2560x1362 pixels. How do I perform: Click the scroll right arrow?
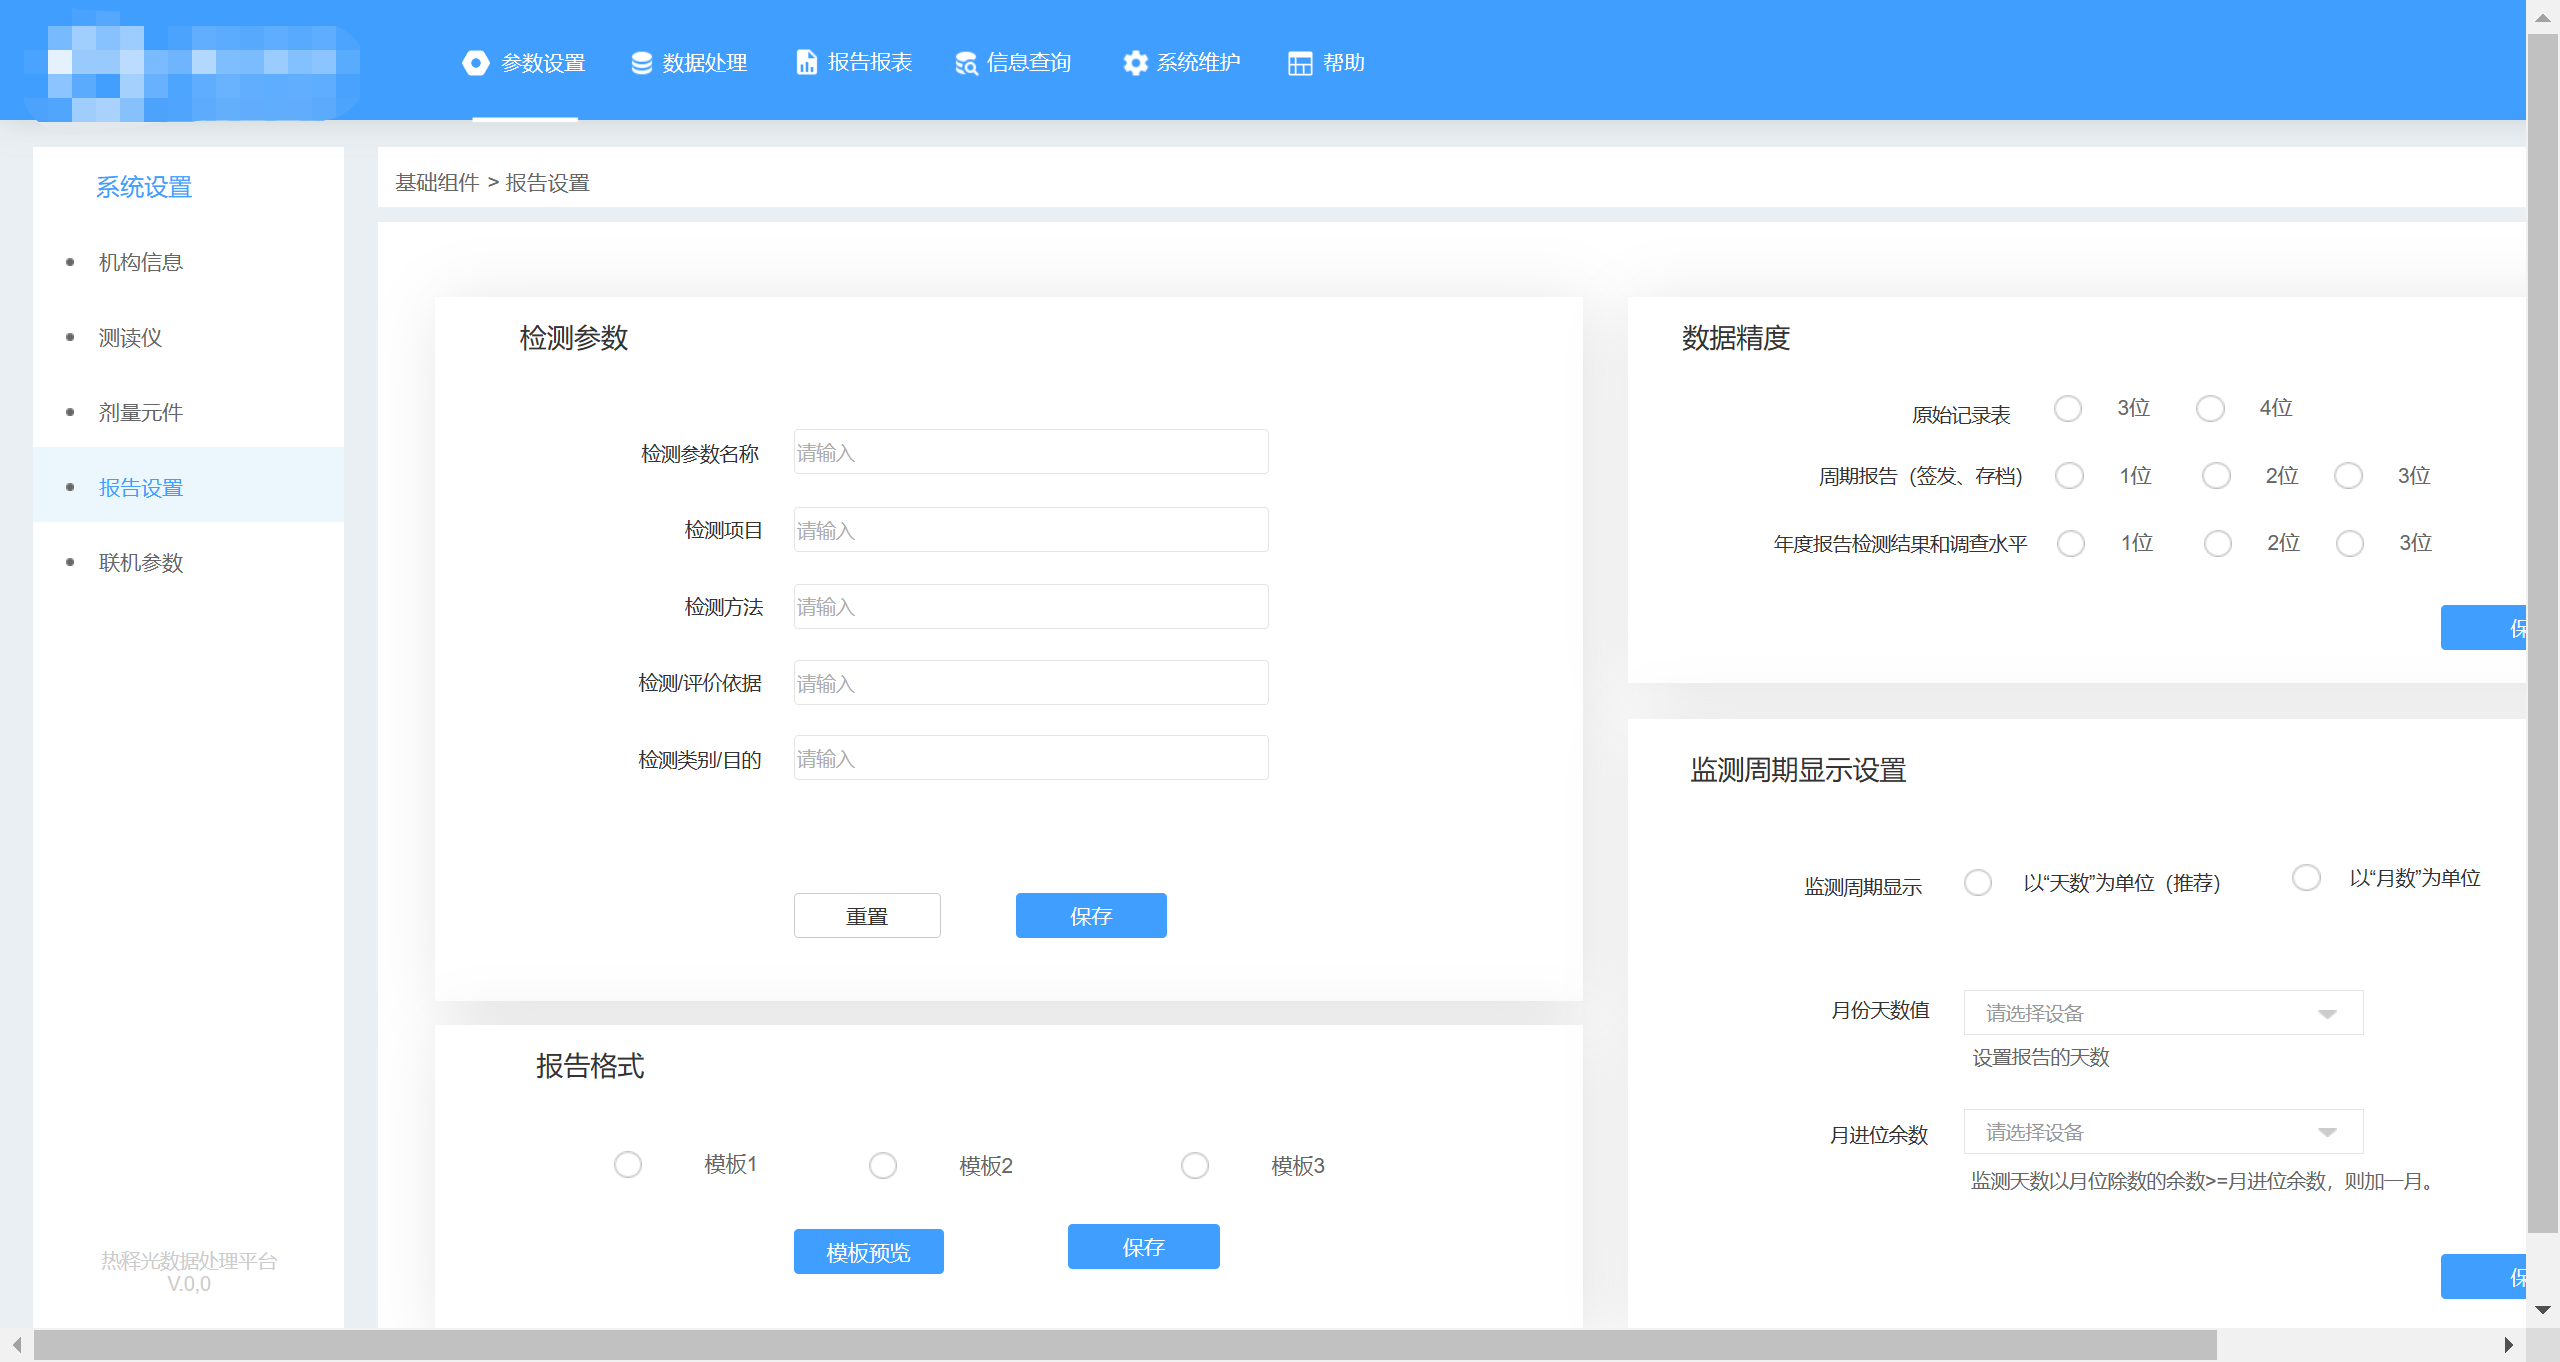click(x=2507, y=1345)
